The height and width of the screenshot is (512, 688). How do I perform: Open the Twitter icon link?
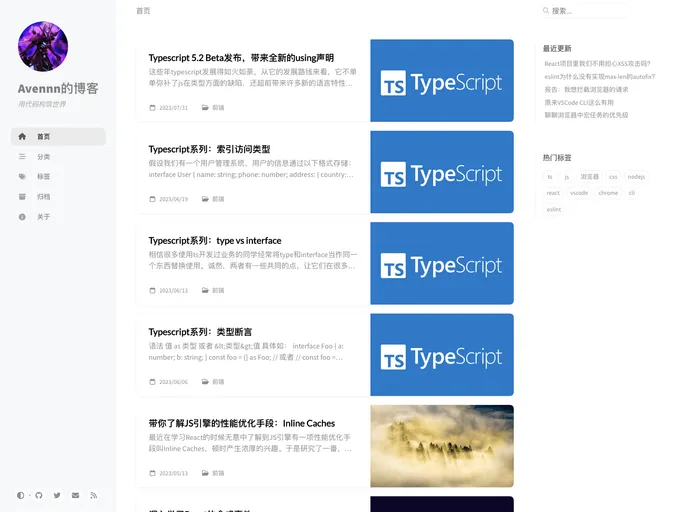[x=57, y=495]
